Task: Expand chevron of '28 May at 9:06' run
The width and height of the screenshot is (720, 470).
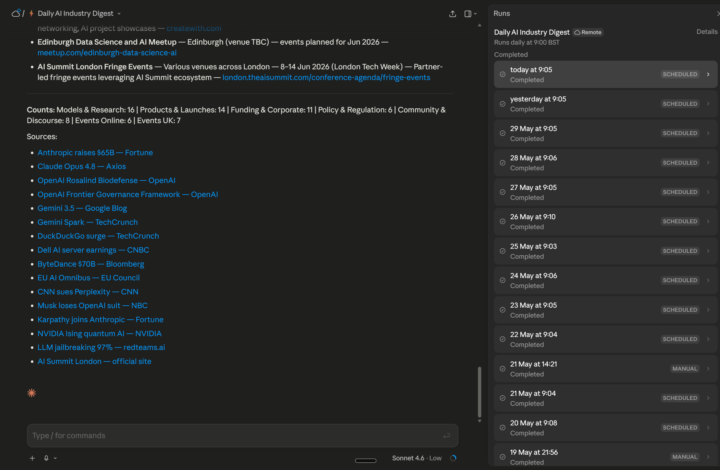Action: [708, 162]
